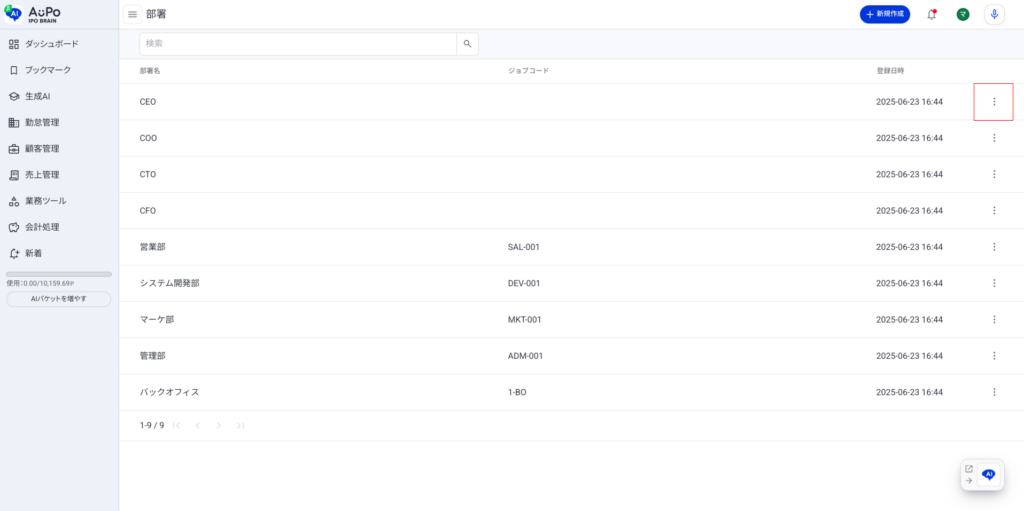Open the three-dot menu for CEO row
The image size is (1024, 511).
pos(993,102)
